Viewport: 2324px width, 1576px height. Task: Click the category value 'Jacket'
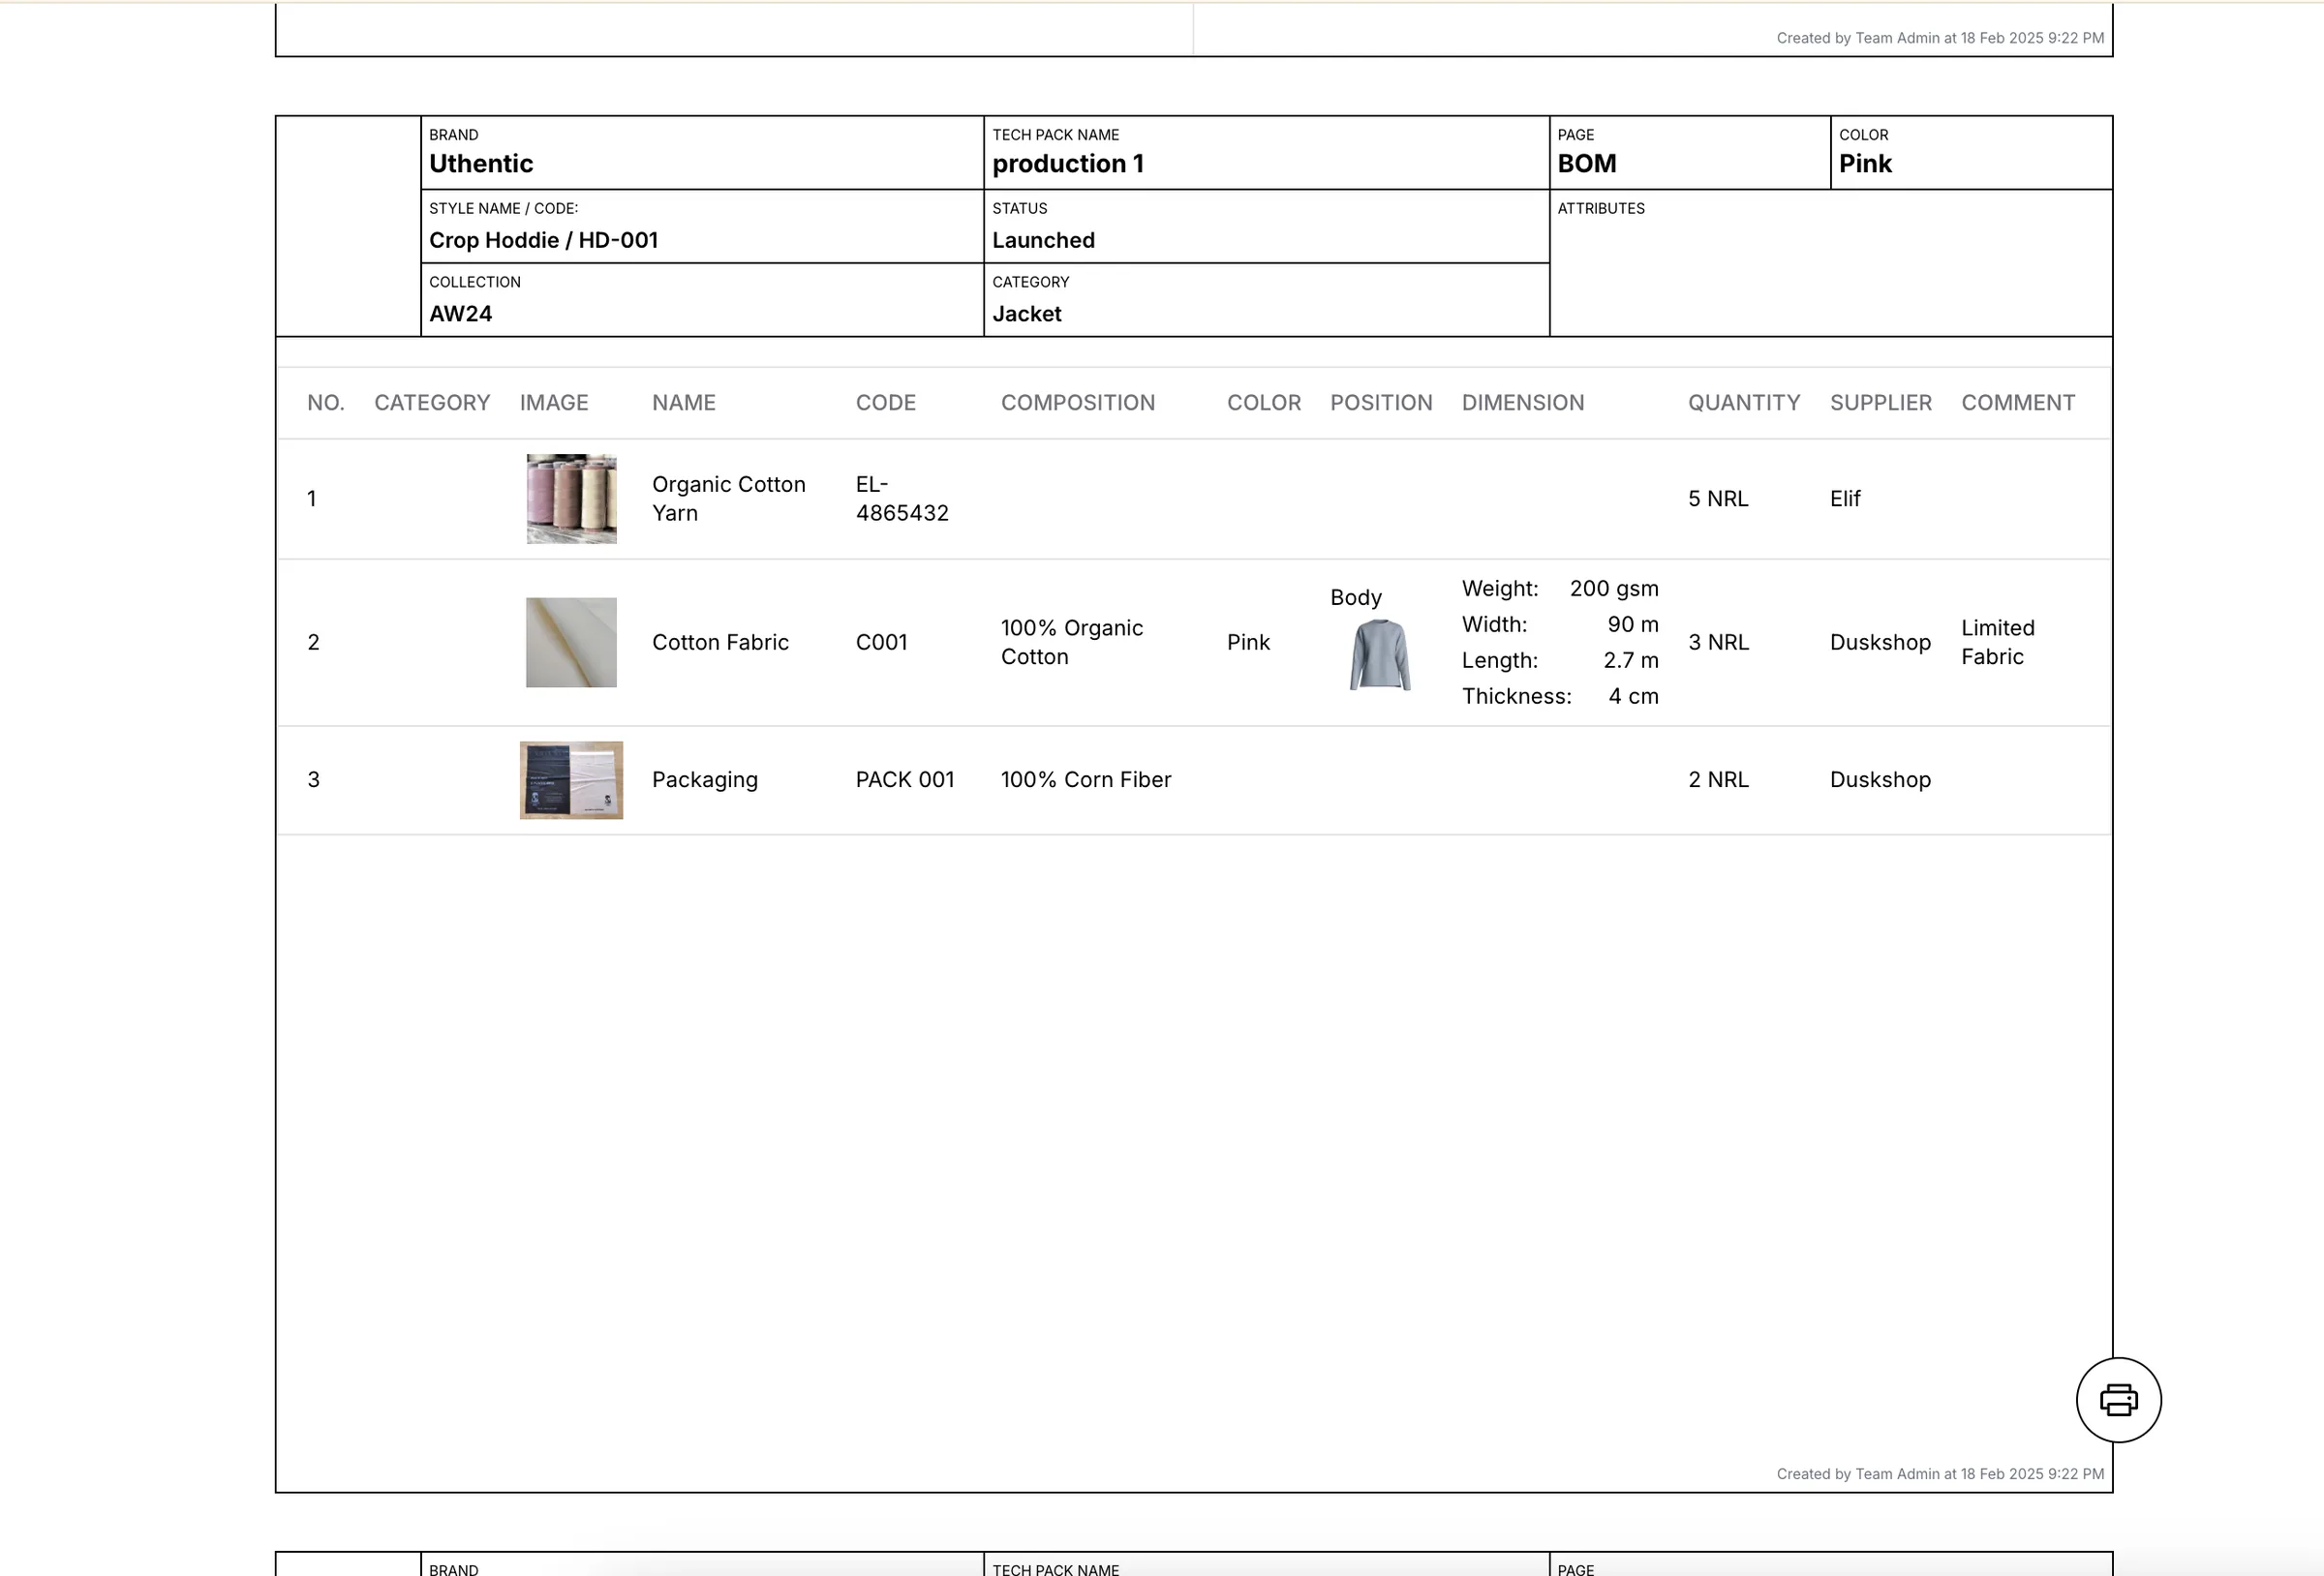point(1027,313)
